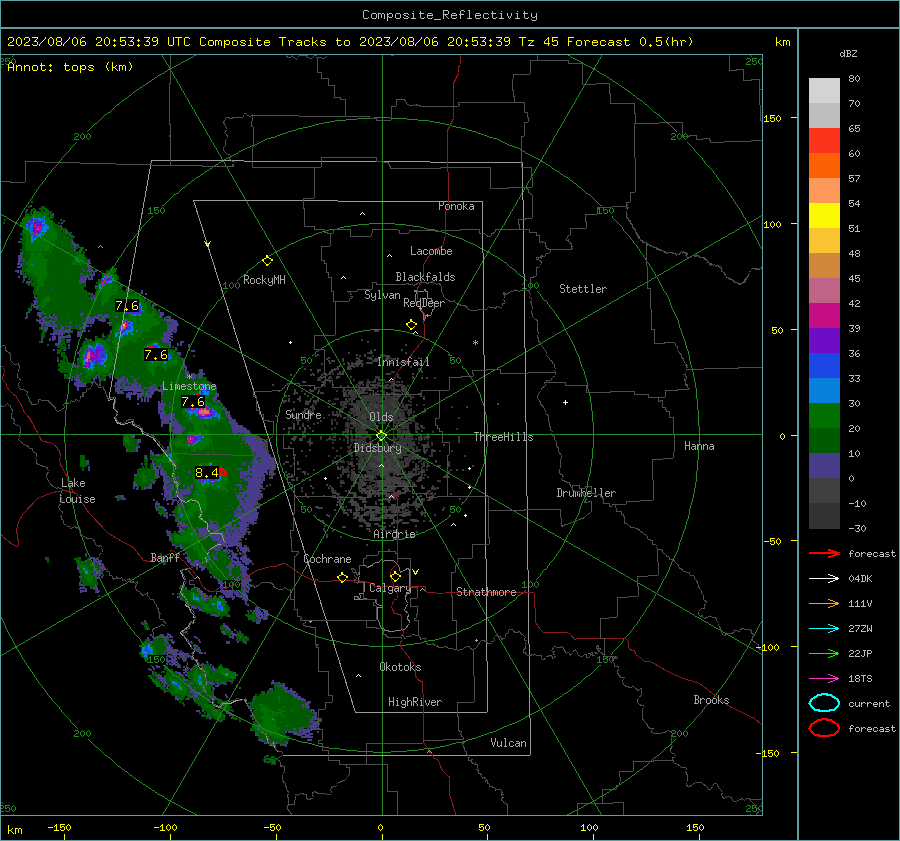Click the Limestone label
The image size is (900, 841).
coord(189,386)
